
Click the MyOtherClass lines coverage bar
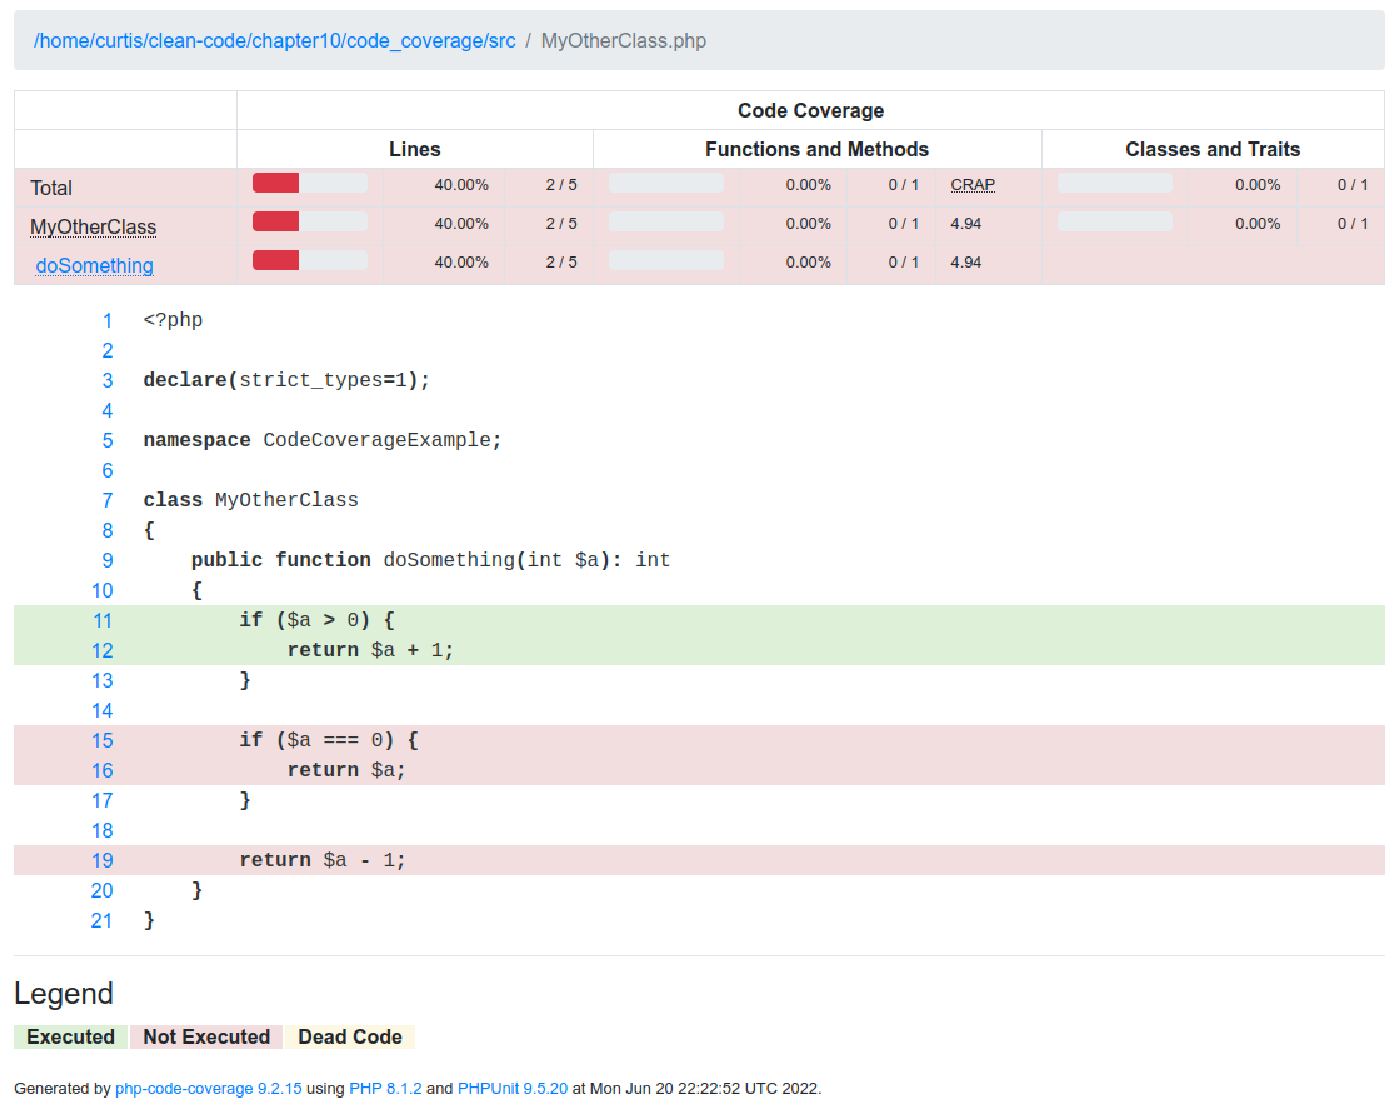[x=310, y=221]
